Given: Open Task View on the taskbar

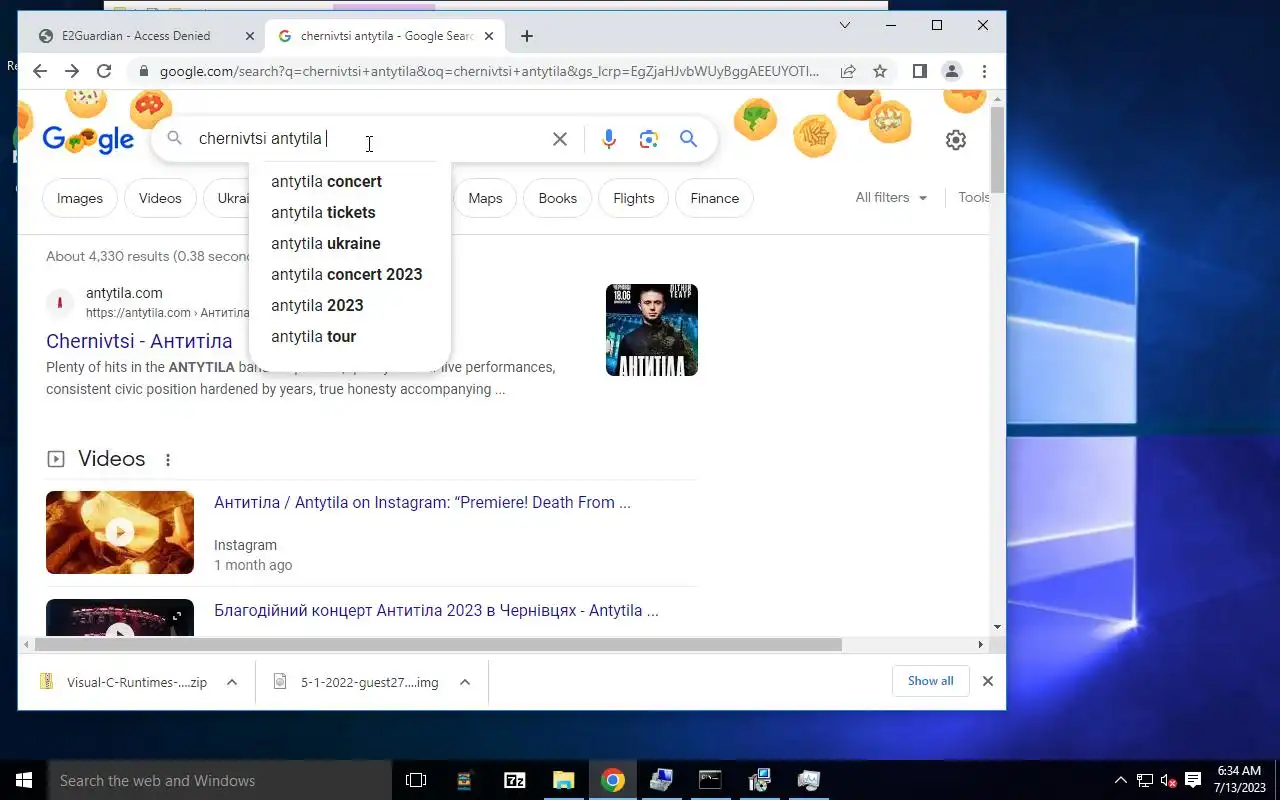Looking at the screenshot, I should pos(416,780).
